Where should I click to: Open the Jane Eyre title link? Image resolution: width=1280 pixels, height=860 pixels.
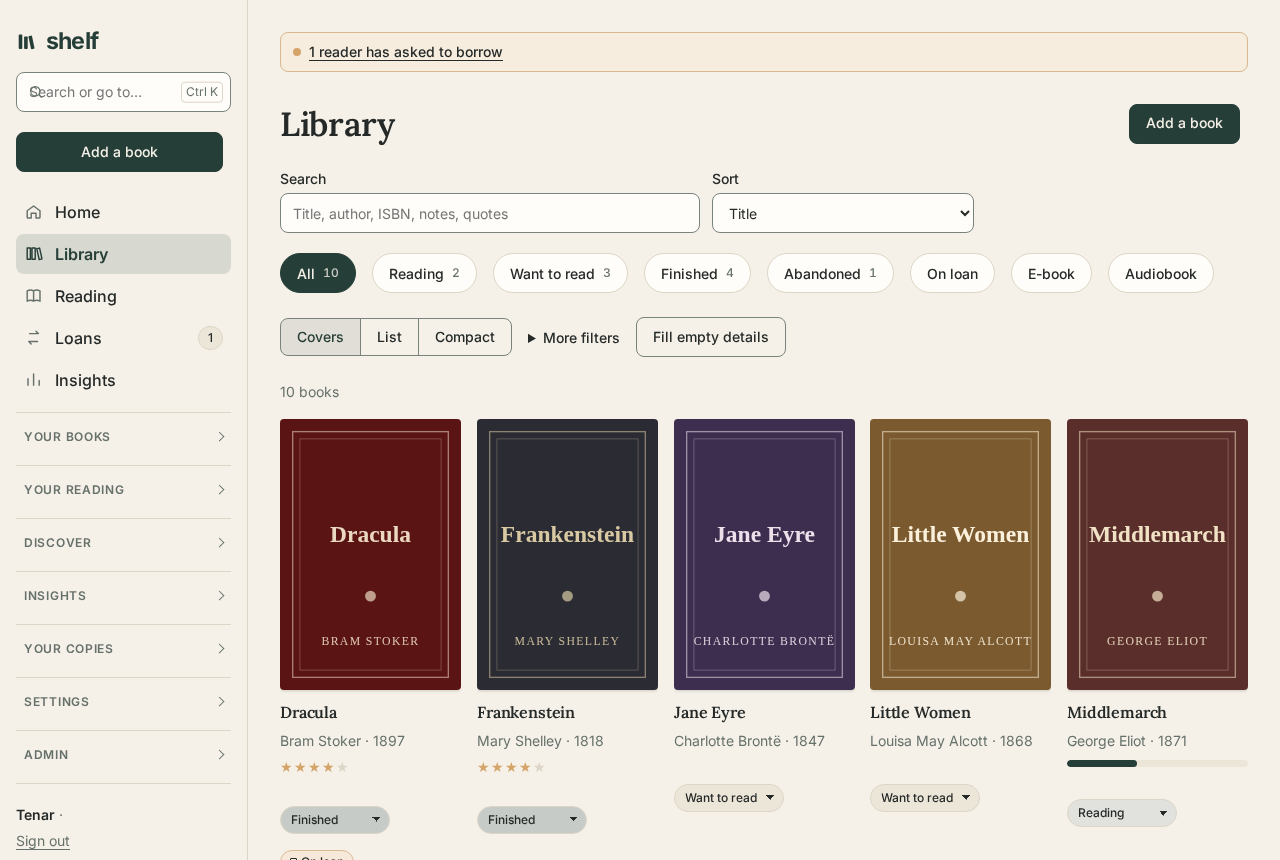coord(710,712)
